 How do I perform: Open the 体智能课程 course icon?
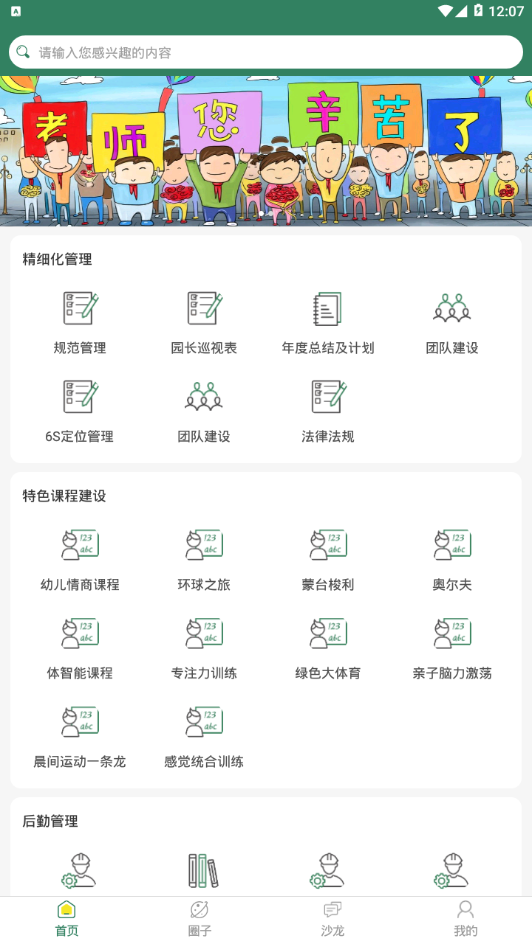[x=80, y=633]
